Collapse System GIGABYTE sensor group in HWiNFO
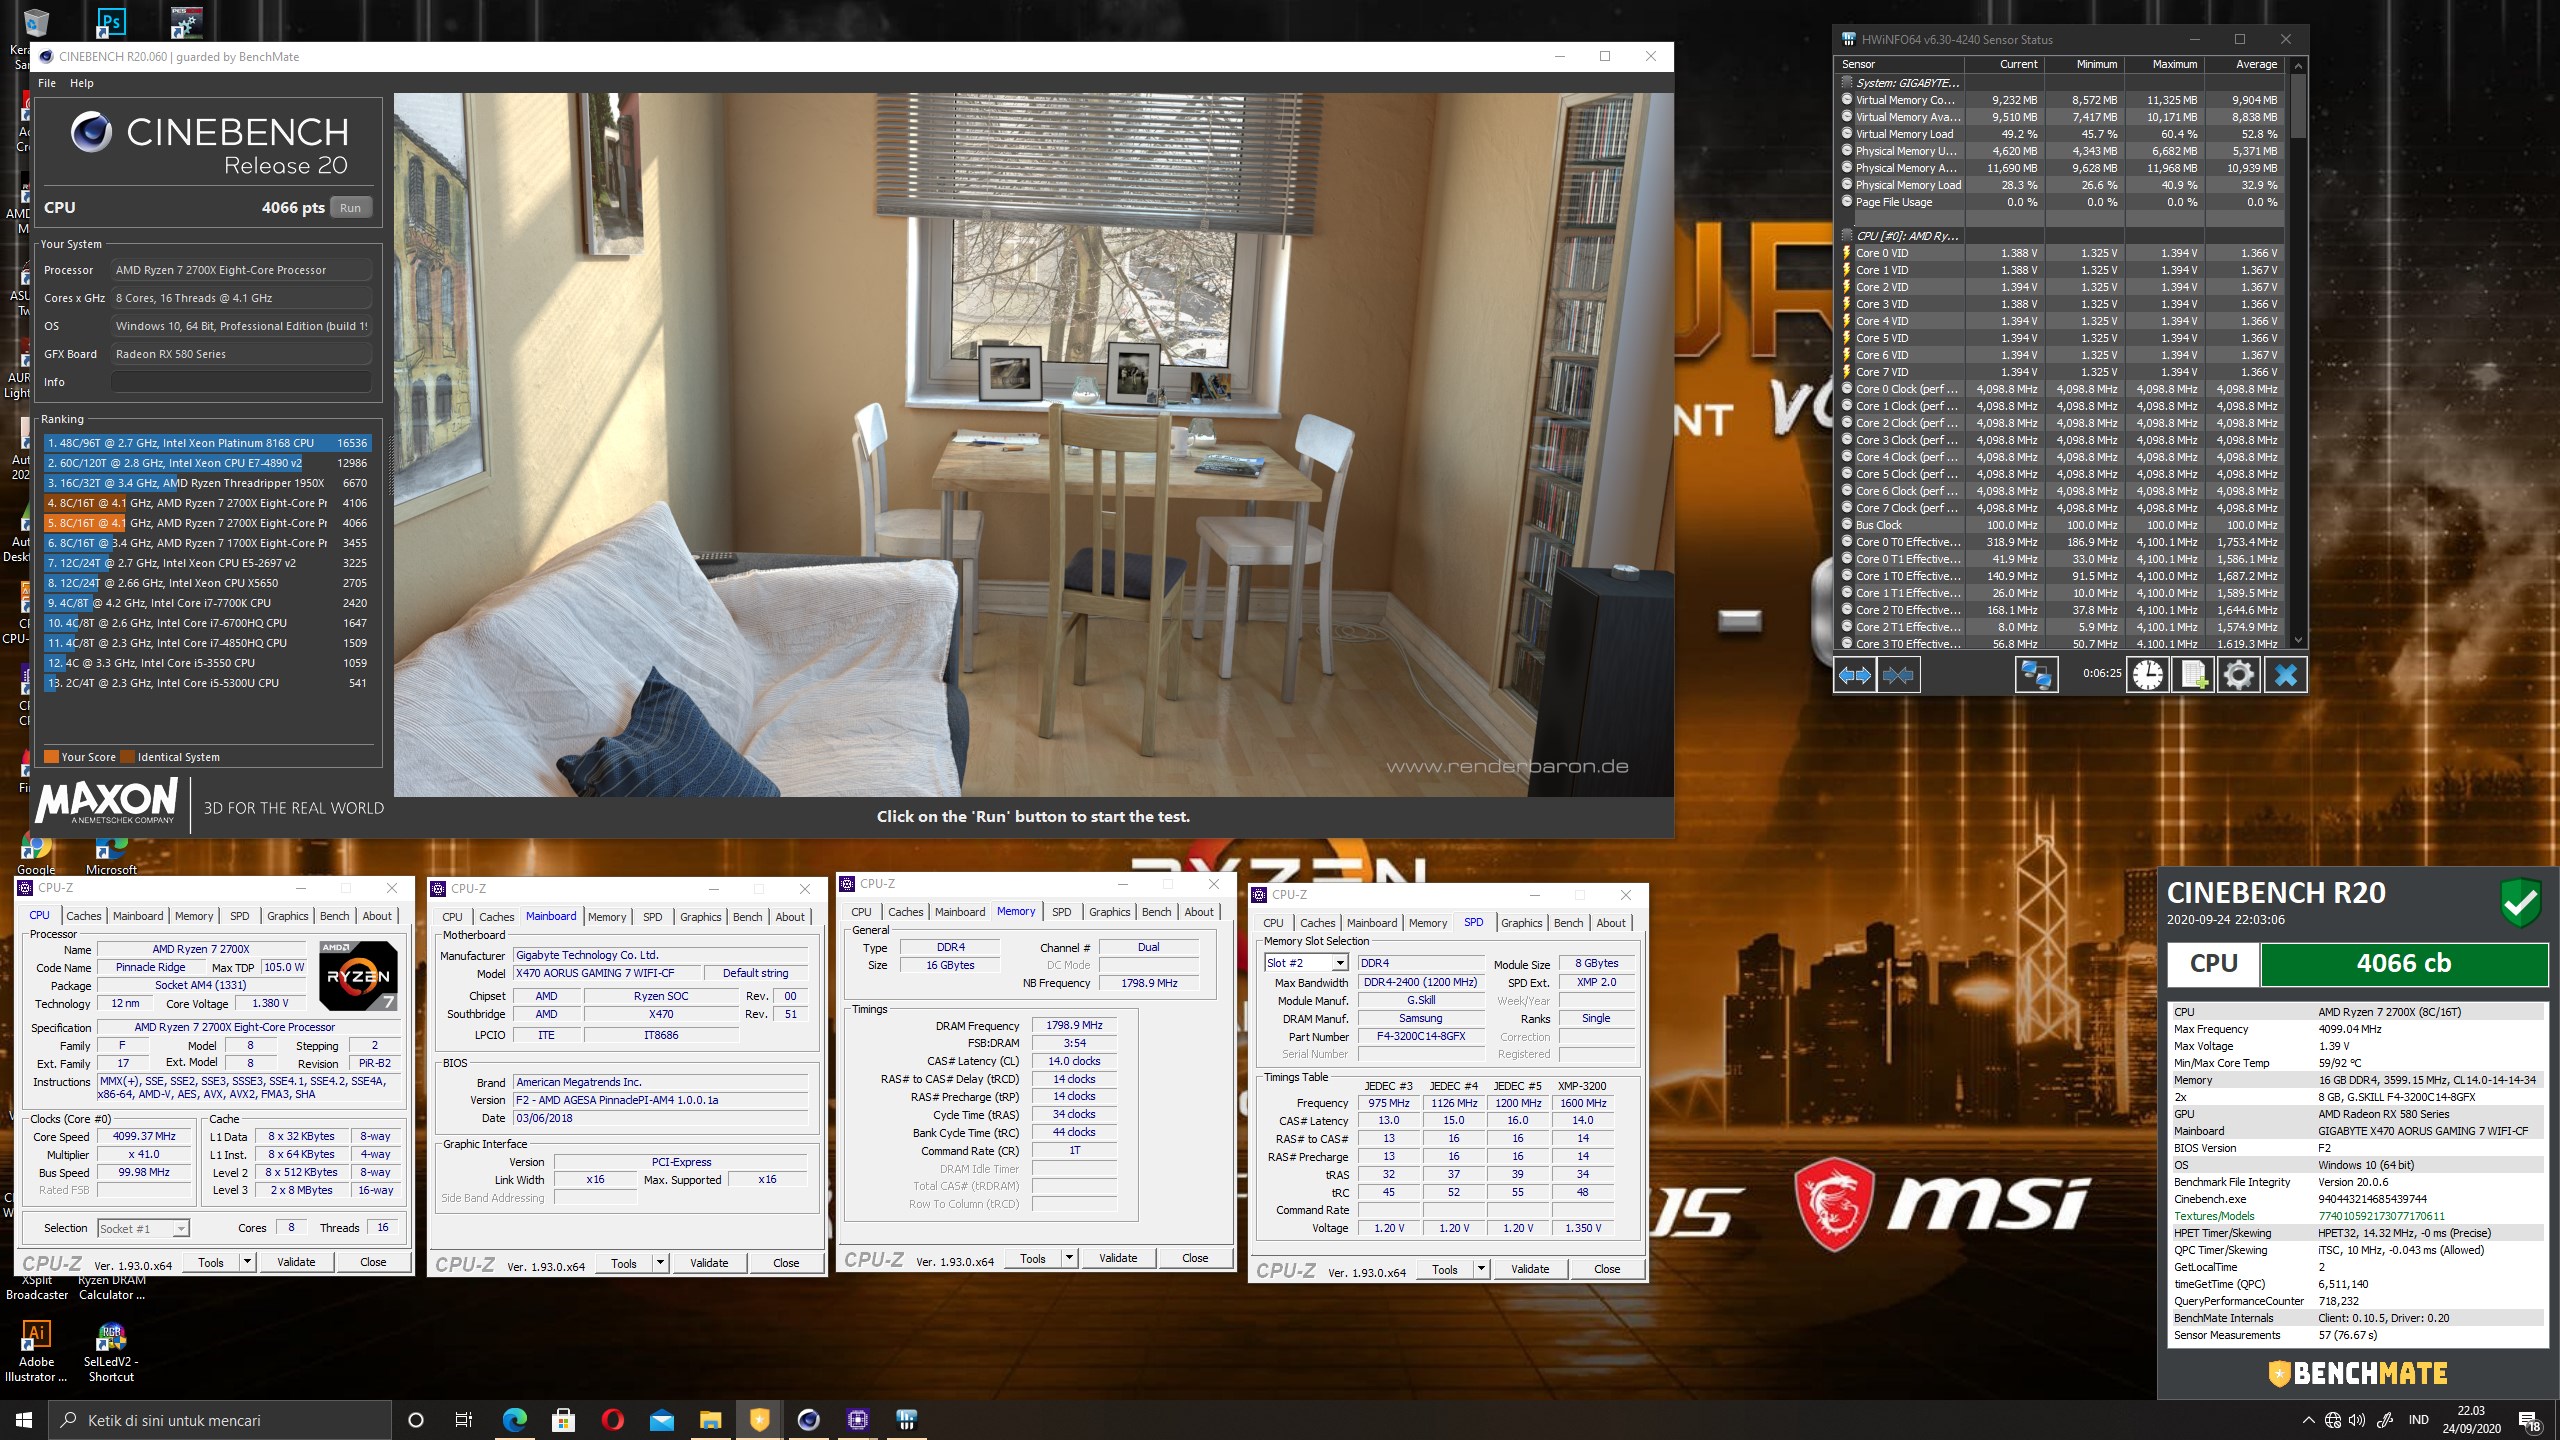This screenshot has width=2560, height=1440. (1847, 83)
